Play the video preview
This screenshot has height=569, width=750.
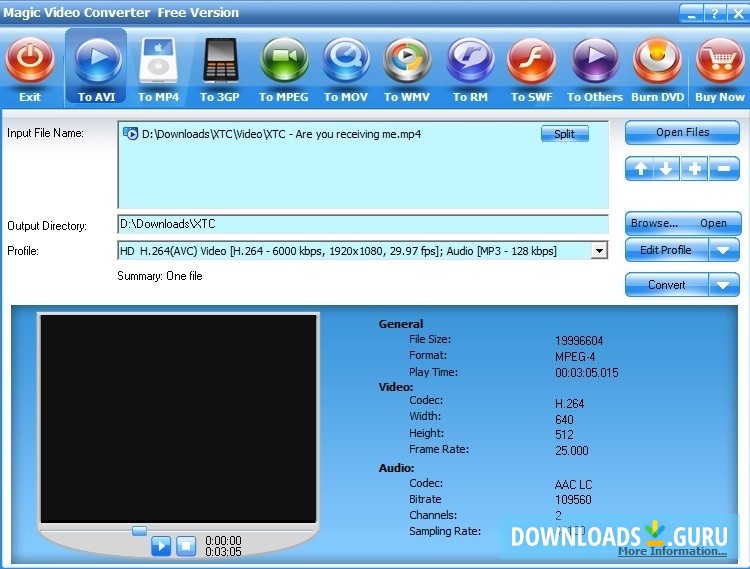click(161, 546)
